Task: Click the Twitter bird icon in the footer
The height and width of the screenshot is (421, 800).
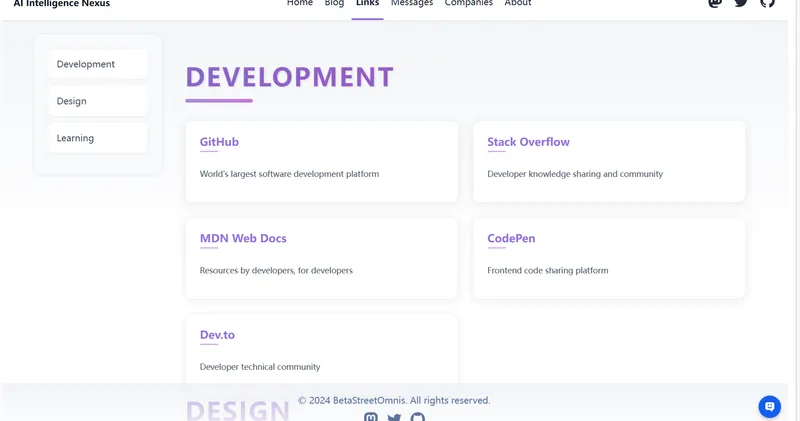Action: (394, 416)
